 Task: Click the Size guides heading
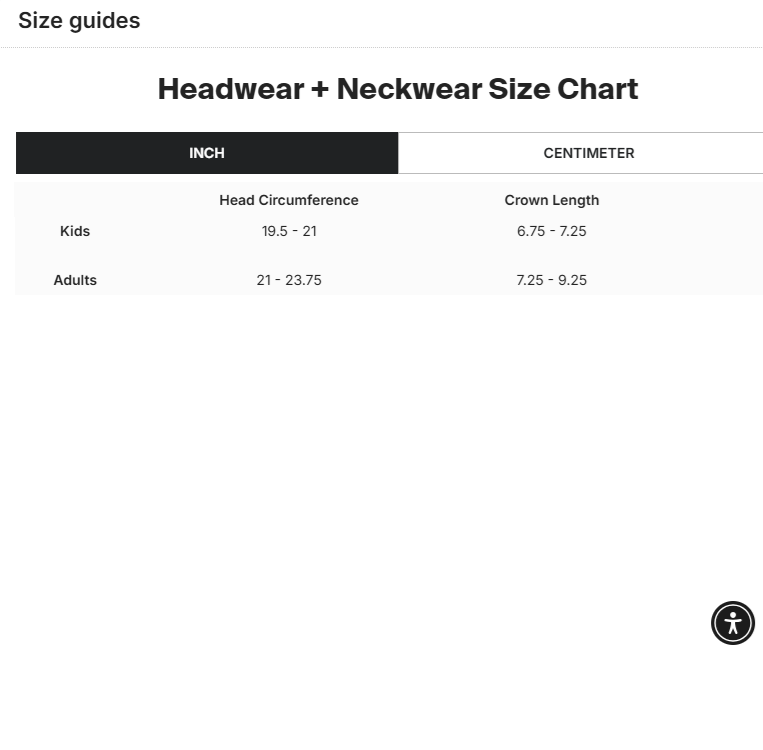(79, 21)
